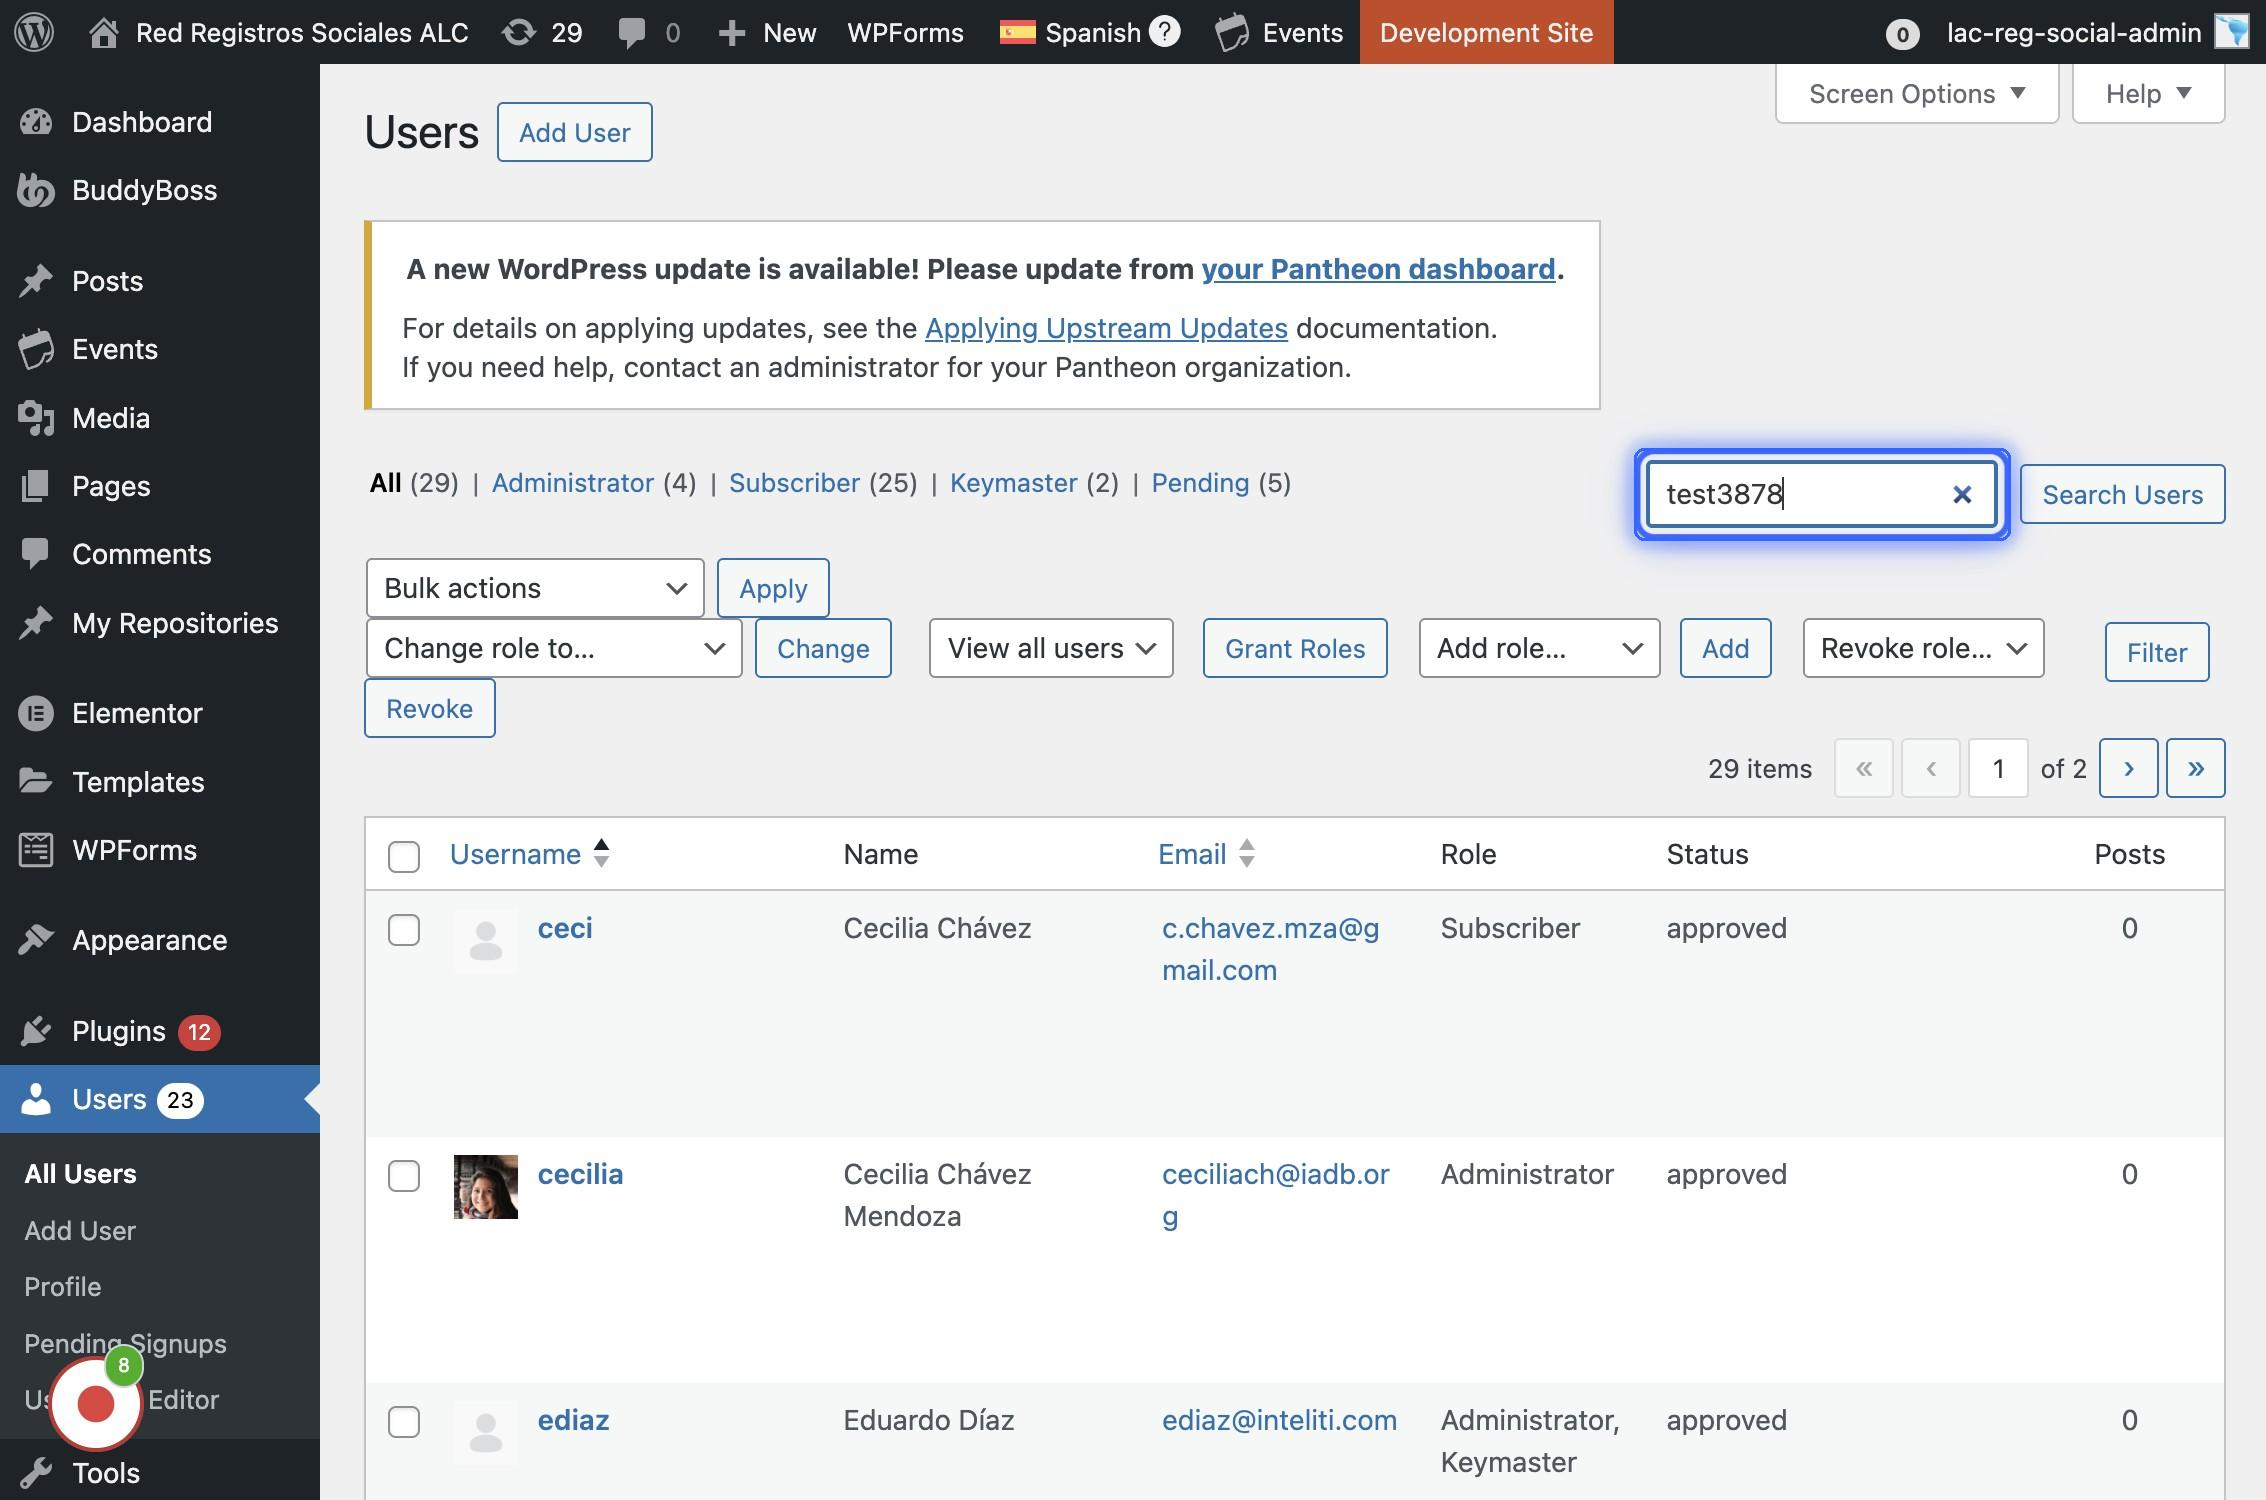
Task: Click the WordPress logo icon
Action: click(34, 32)
